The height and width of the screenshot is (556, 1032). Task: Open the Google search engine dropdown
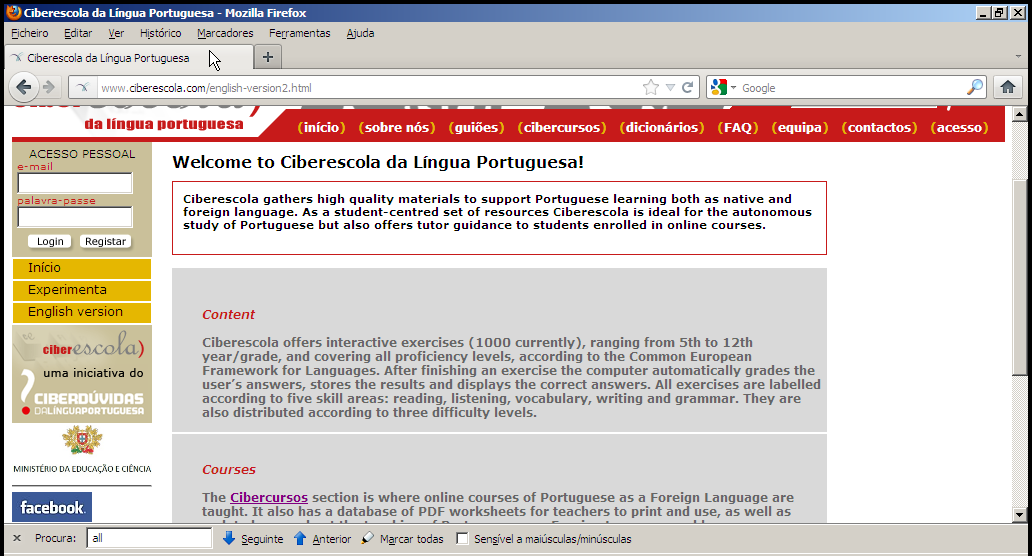tap(723, 88)
